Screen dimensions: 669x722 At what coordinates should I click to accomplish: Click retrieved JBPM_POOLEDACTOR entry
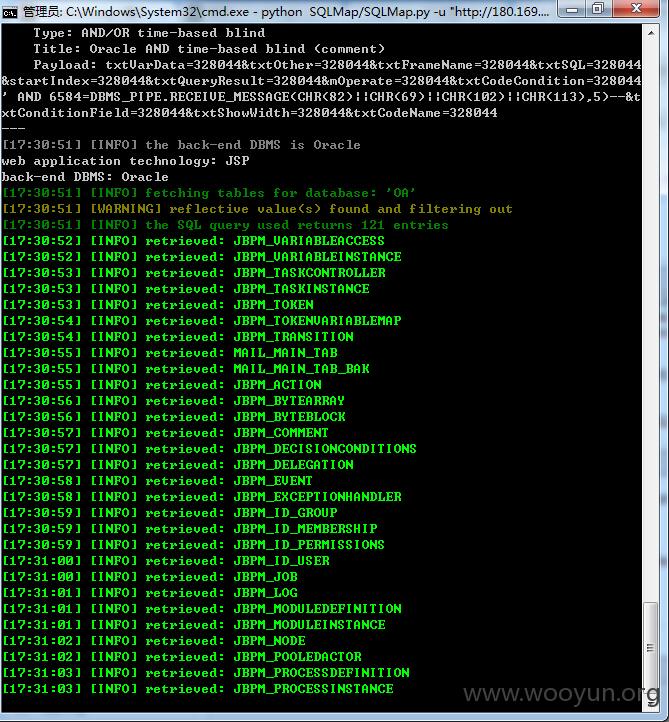click(182, 657)
